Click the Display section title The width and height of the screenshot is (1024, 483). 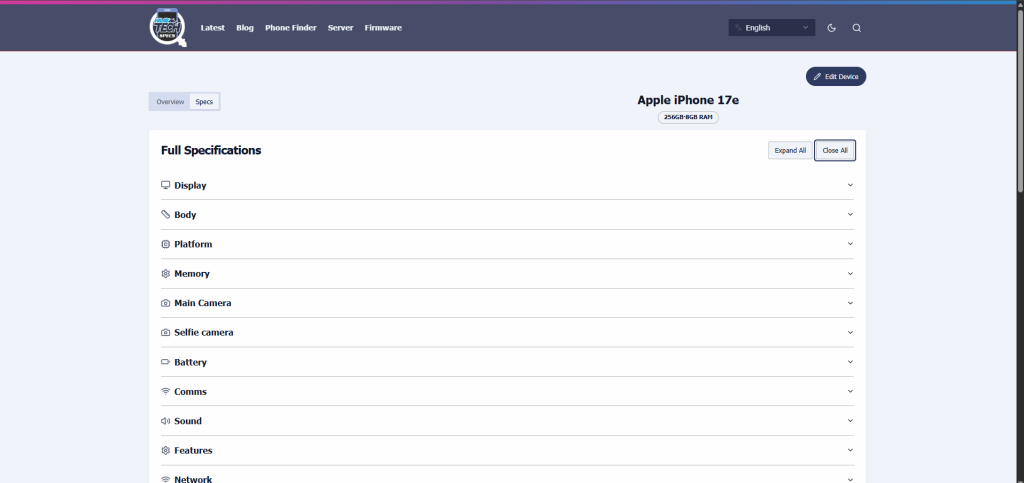(x=190, y=185)
